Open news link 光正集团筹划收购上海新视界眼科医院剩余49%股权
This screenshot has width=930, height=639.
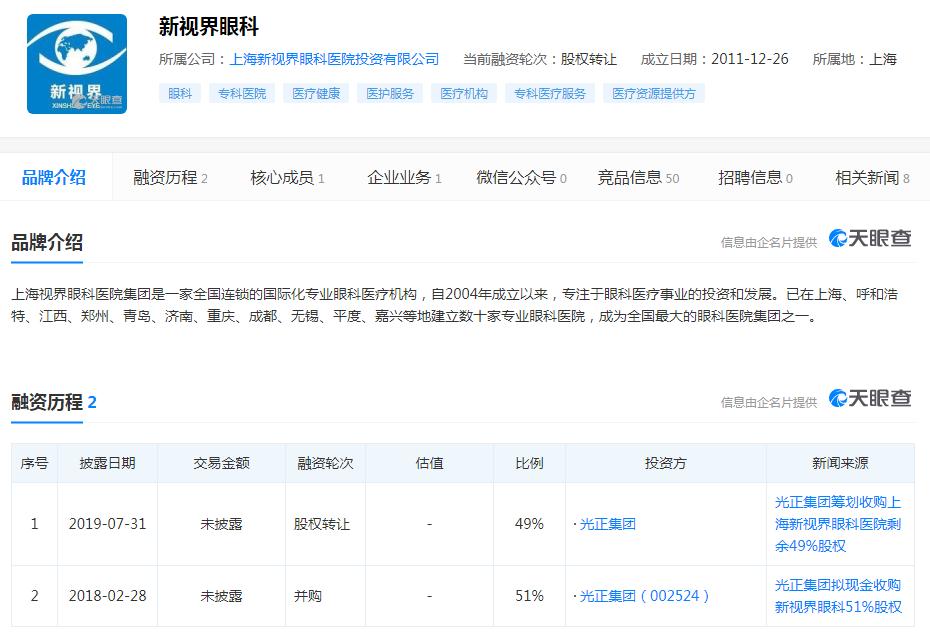coord(838,524)
